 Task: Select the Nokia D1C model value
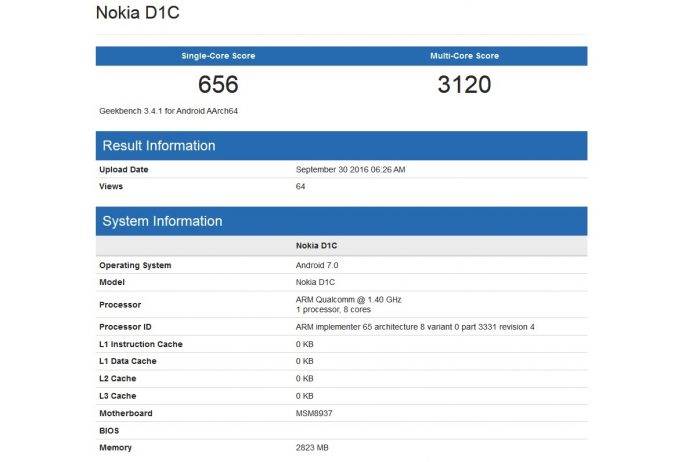tap(316, 282)
